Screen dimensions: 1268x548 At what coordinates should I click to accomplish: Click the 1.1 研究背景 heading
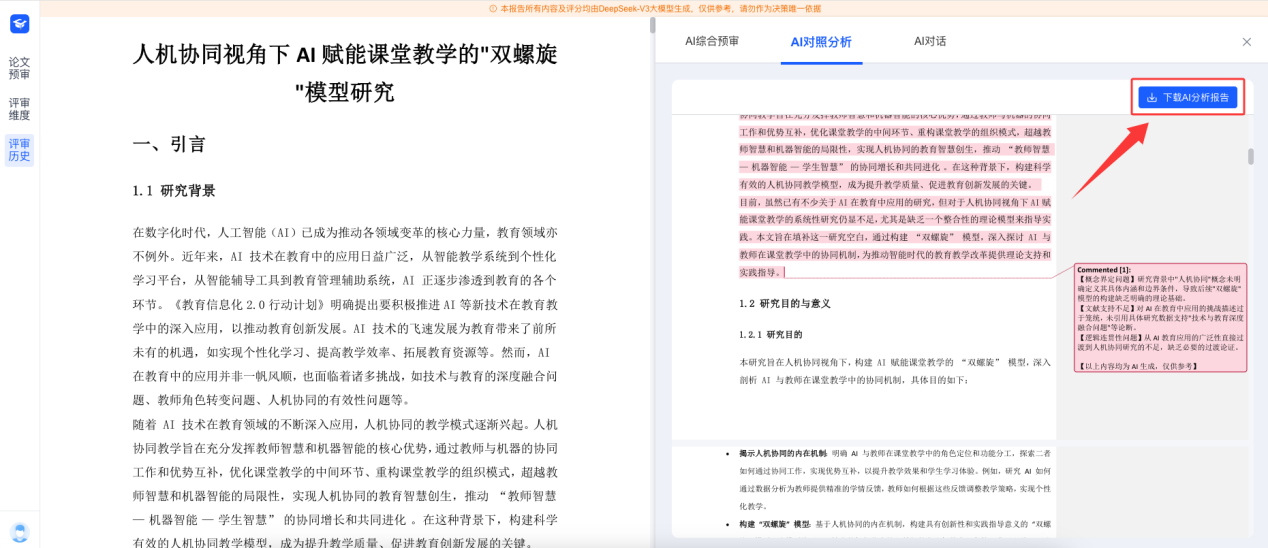click(x=174, y=191)
